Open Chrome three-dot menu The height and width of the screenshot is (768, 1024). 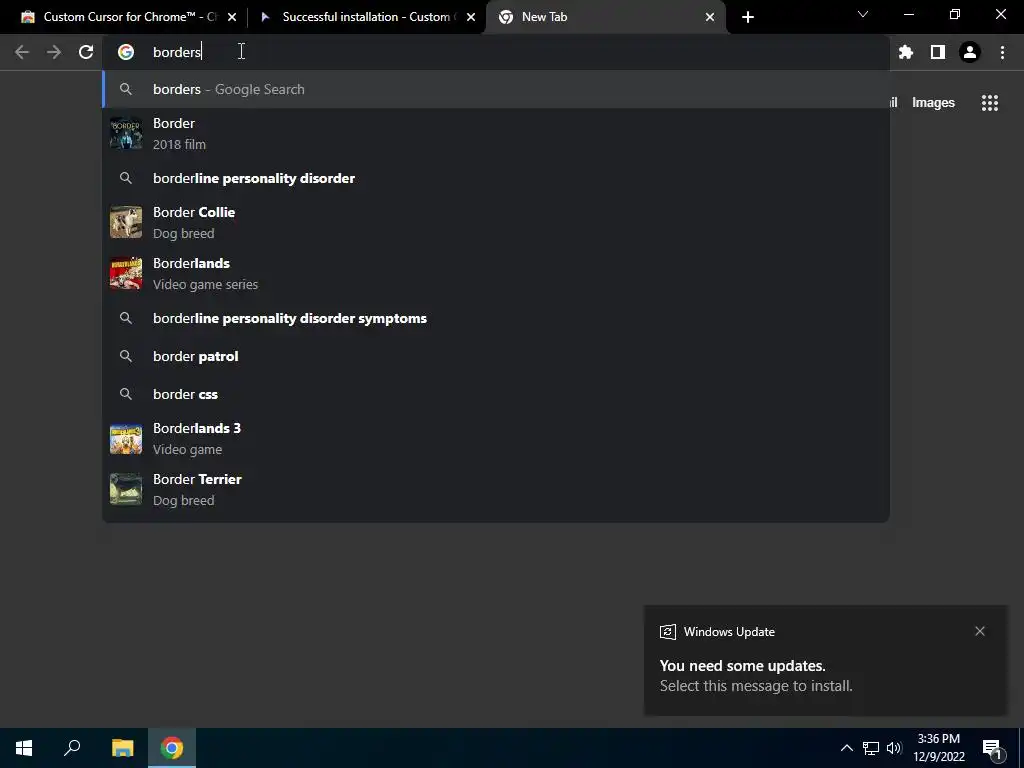point(1002,52)
